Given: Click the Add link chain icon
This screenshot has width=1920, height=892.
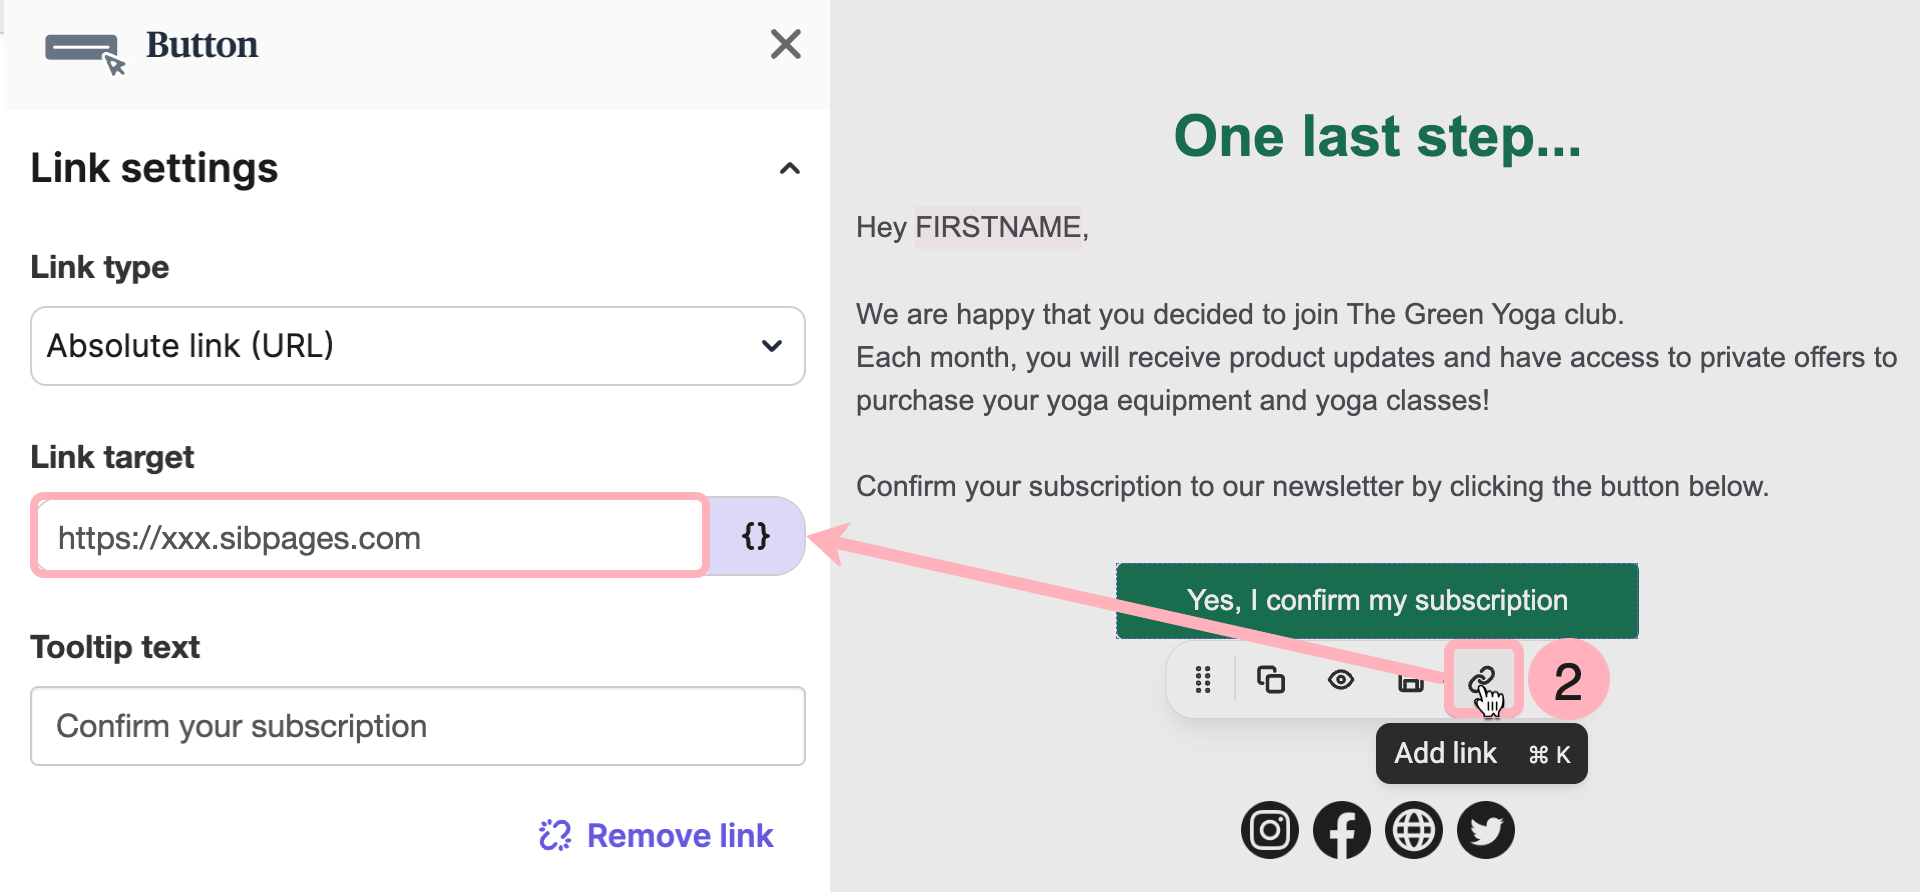Looking at the screenshot, I should pyautogui.click(x=1482, y=681).
